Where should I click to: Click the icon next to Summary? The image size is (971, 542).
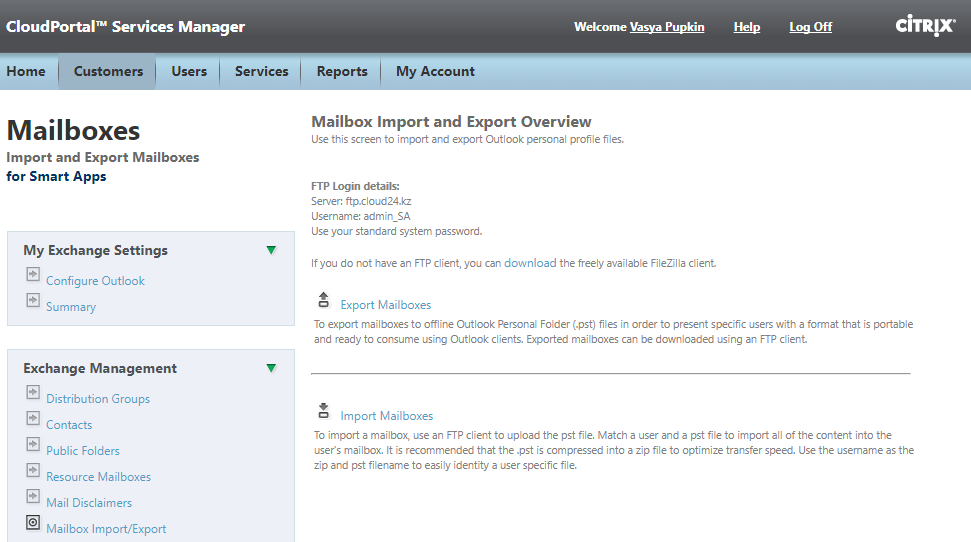click(33, 300)
